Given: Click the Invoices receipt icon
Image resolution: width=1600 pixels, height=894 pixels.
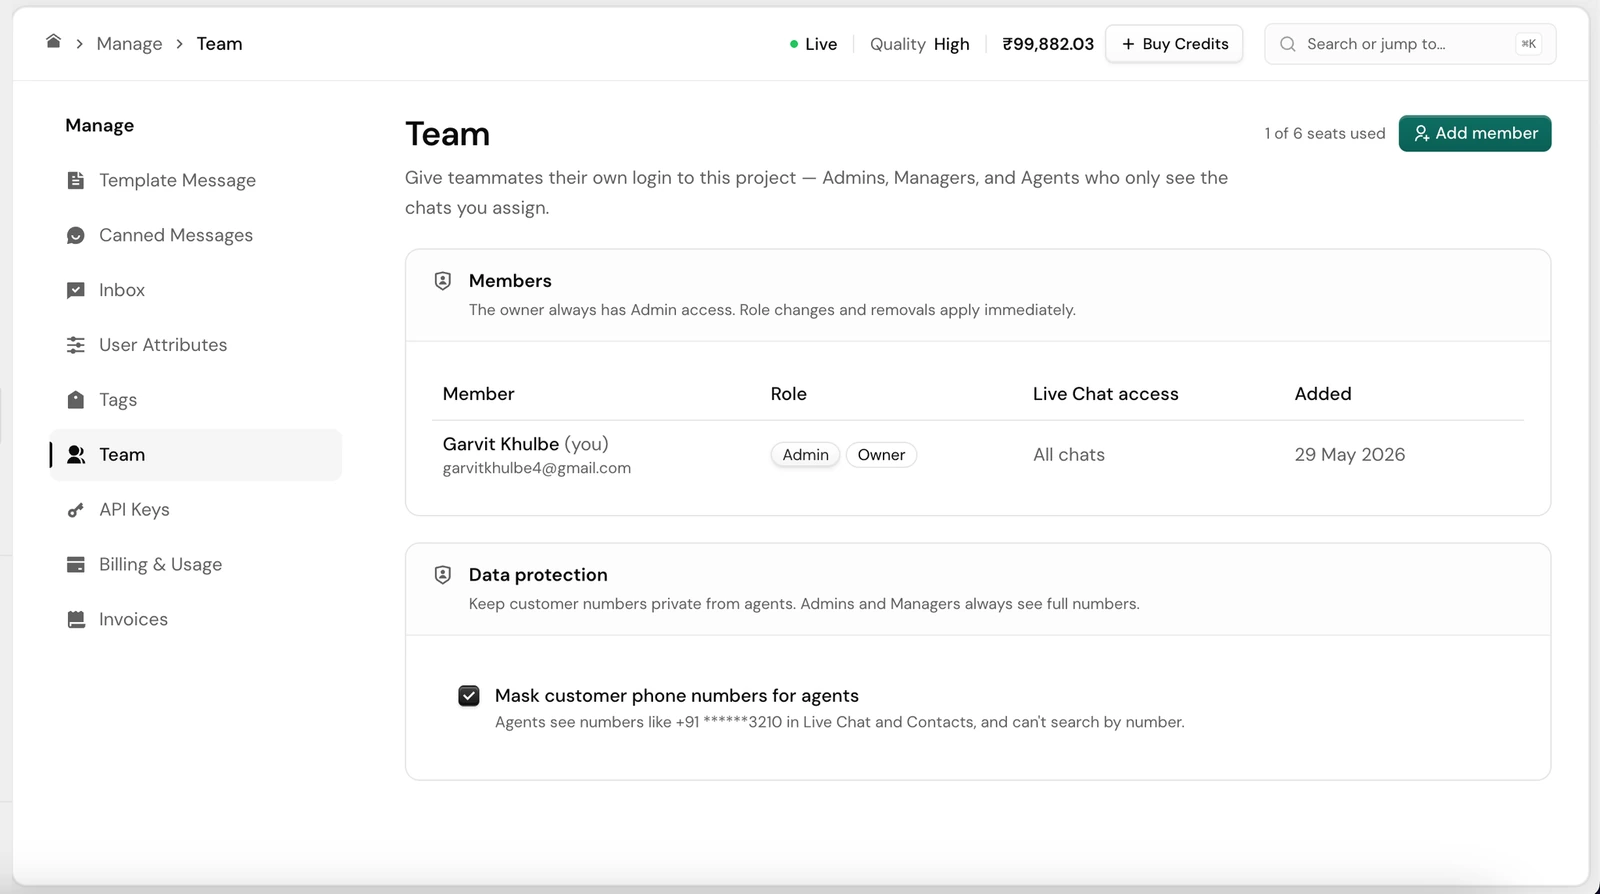Looking at the screenshot, I should click(x=76, y=620).
